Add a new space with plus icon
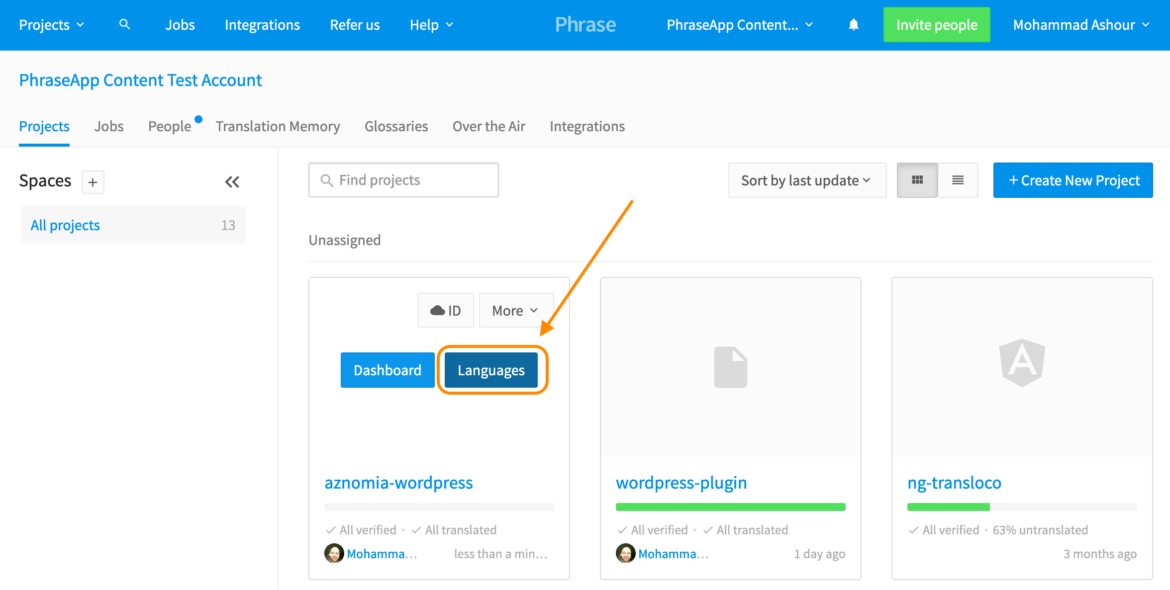Image resolution: width=1170 pixels, height=590 pixels. [93, 182]
